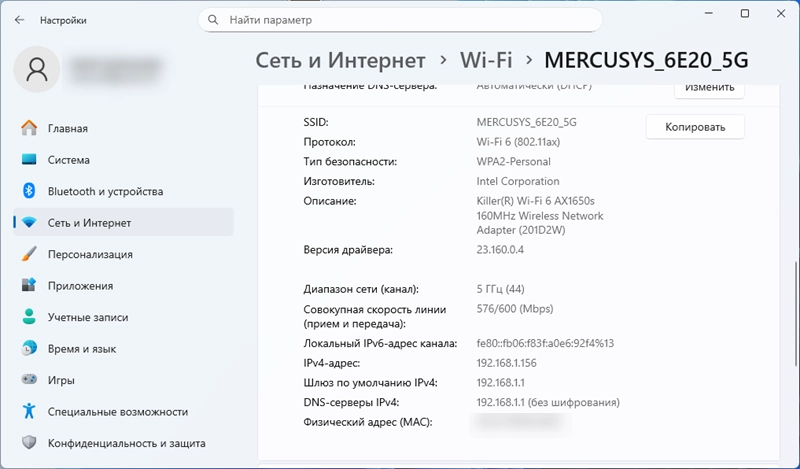The width and height of the screenshot is (800, 469).
Task: Click the Killer(R) Wi-Fi 6 AX1650s description
Action: (x=540, y=215)
